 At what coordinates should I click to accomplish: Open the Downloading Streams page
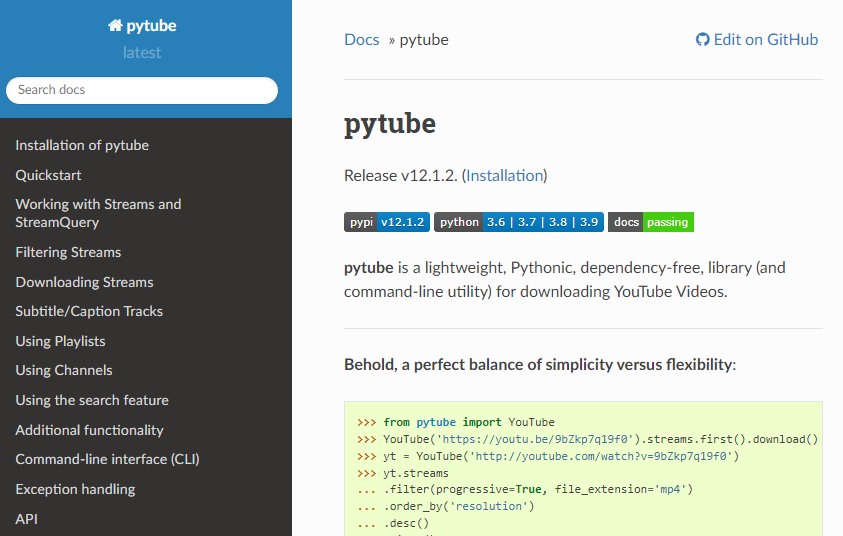coord(84,282)
